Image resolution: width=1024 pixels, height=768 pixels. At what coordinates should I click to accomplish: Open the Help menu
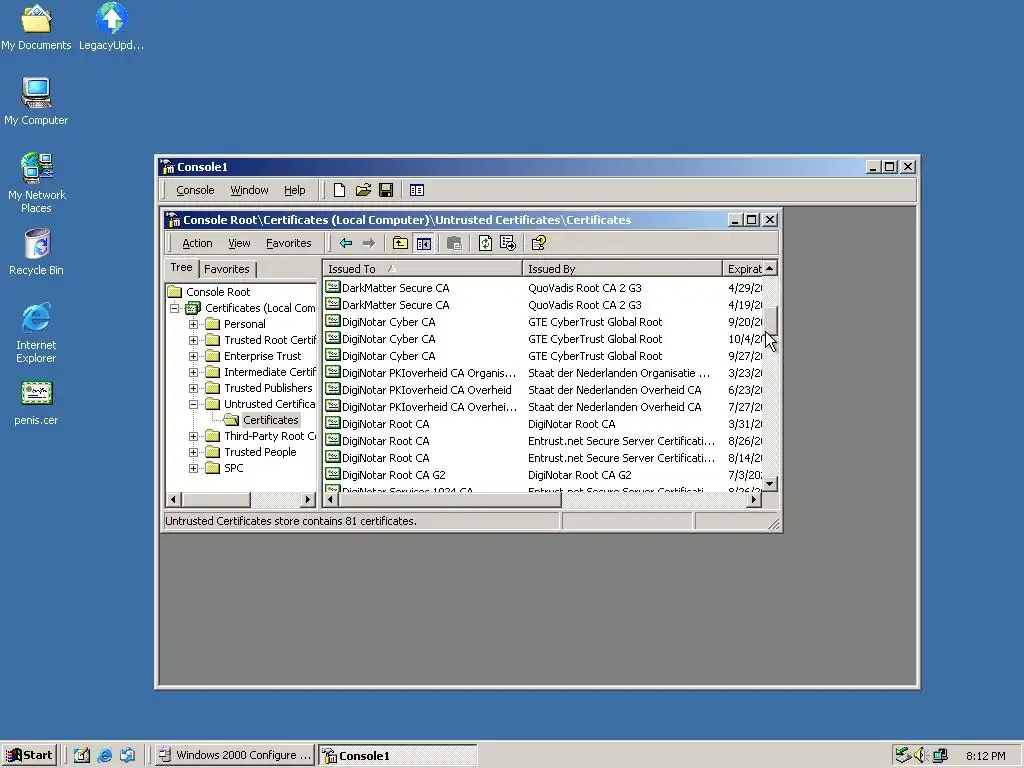click(x=295, y=190)
